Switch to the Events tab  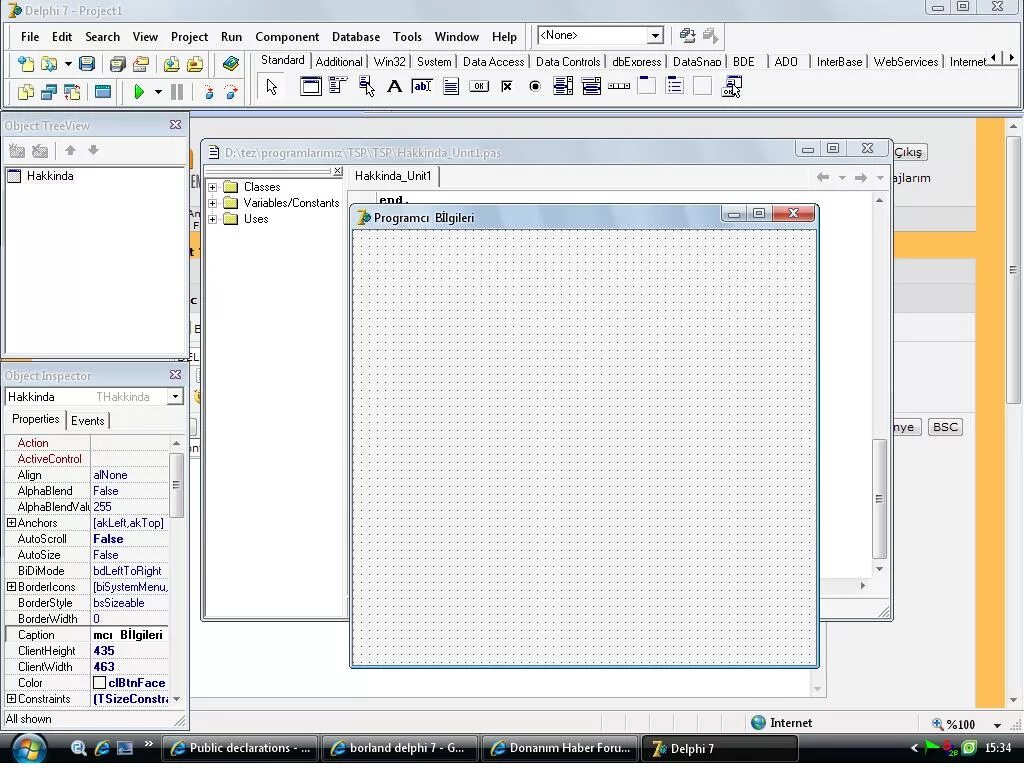click(88, 421)
